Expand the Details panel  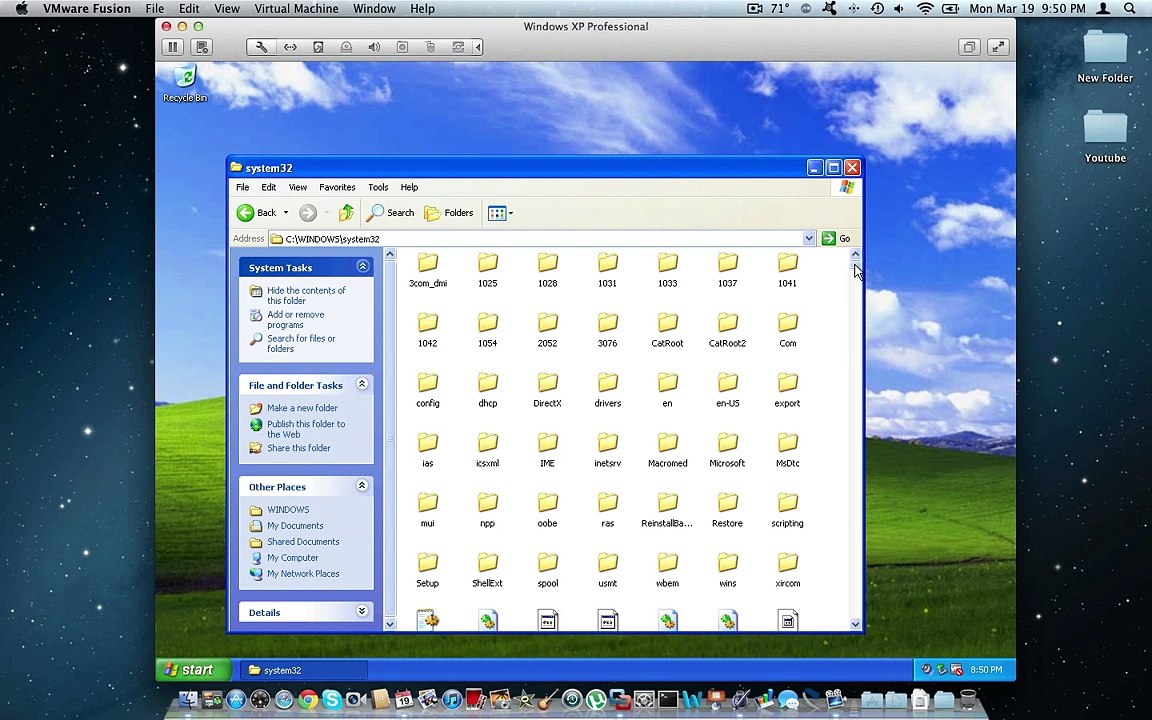(362, 611)
